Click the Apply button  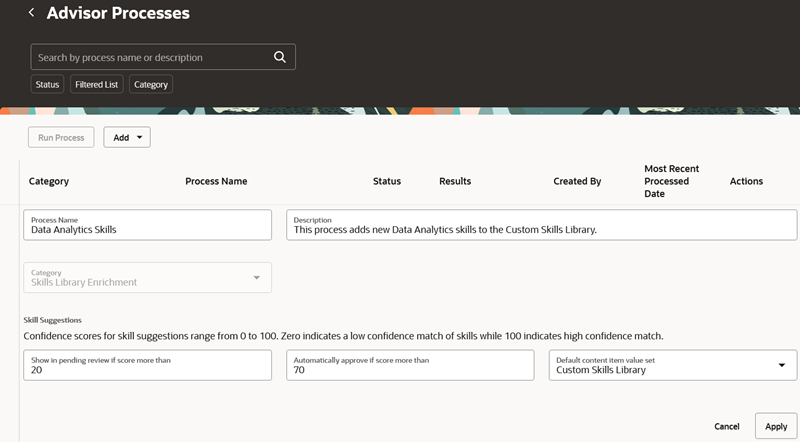(x=776, y=426)
